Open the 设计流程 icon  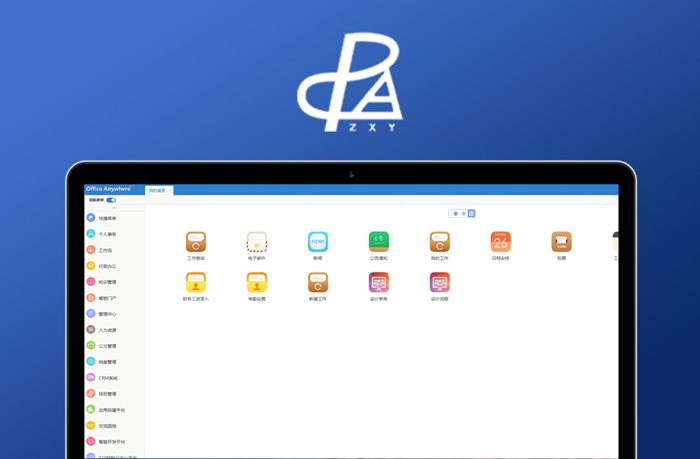[440, 283]
